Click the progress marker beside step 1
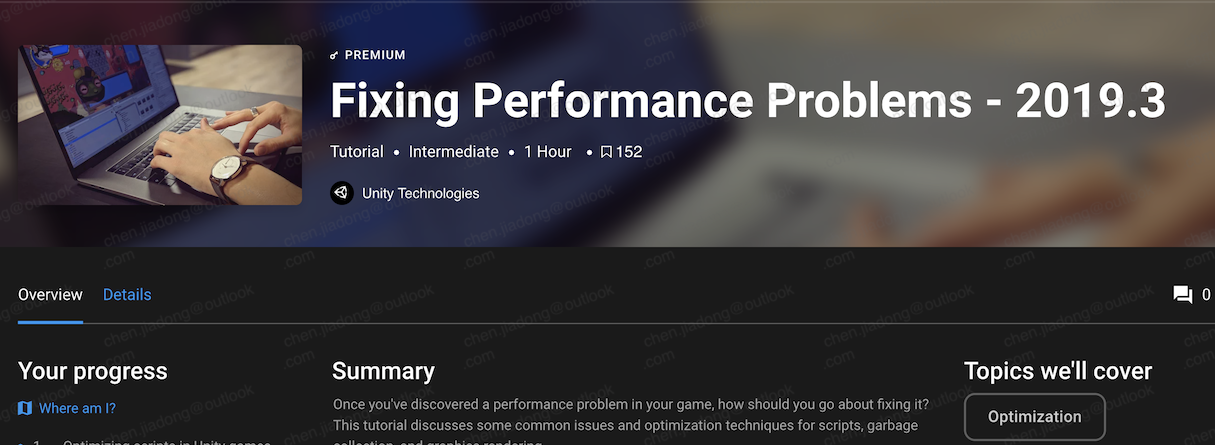Screen dimensions: 1215x445 [x=22, y=443]
